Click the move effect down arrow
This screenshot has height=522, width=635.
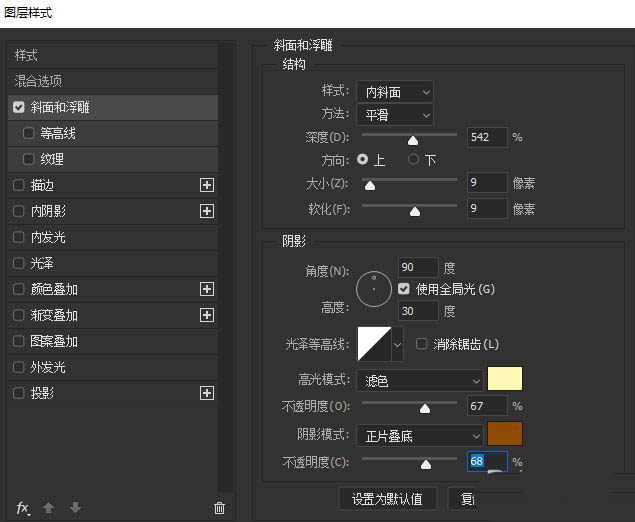(76, 508)
